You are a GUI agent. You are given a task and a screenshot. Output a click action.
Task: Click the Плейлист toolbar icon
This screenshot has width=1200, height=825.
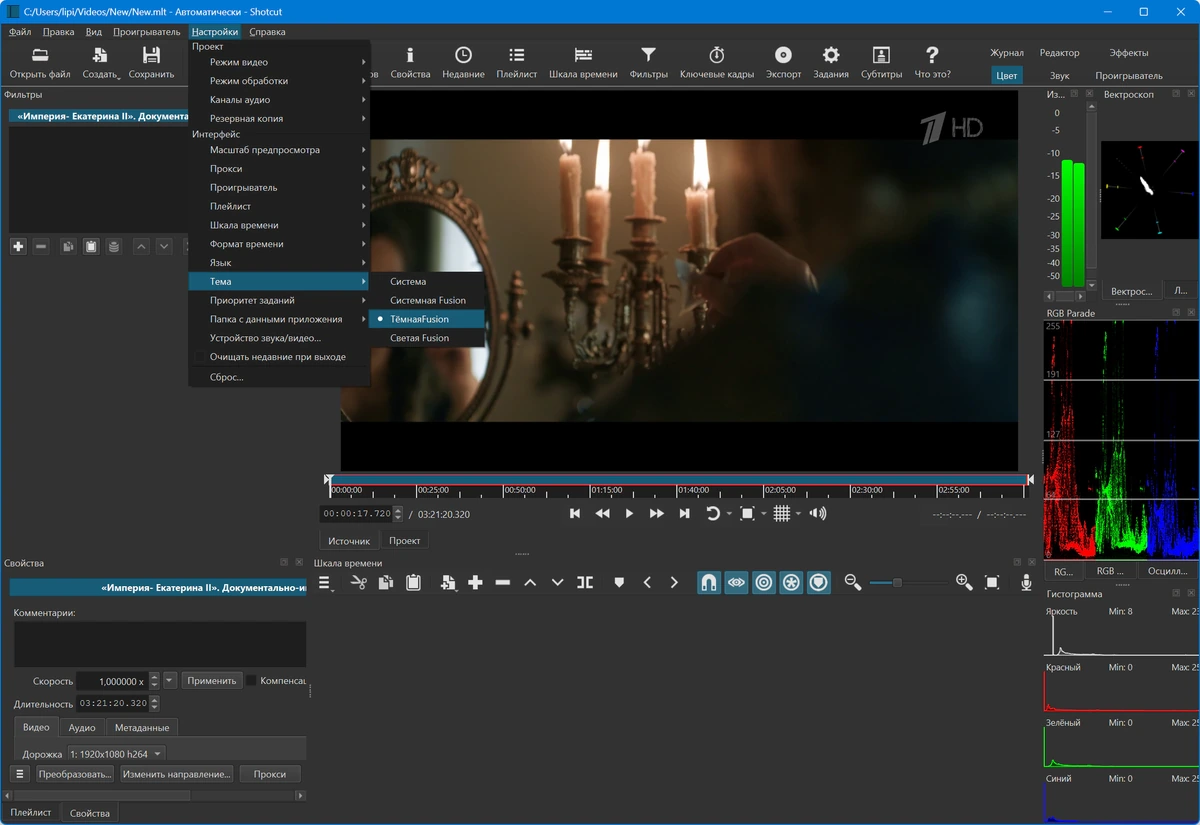tap(516, 62)
